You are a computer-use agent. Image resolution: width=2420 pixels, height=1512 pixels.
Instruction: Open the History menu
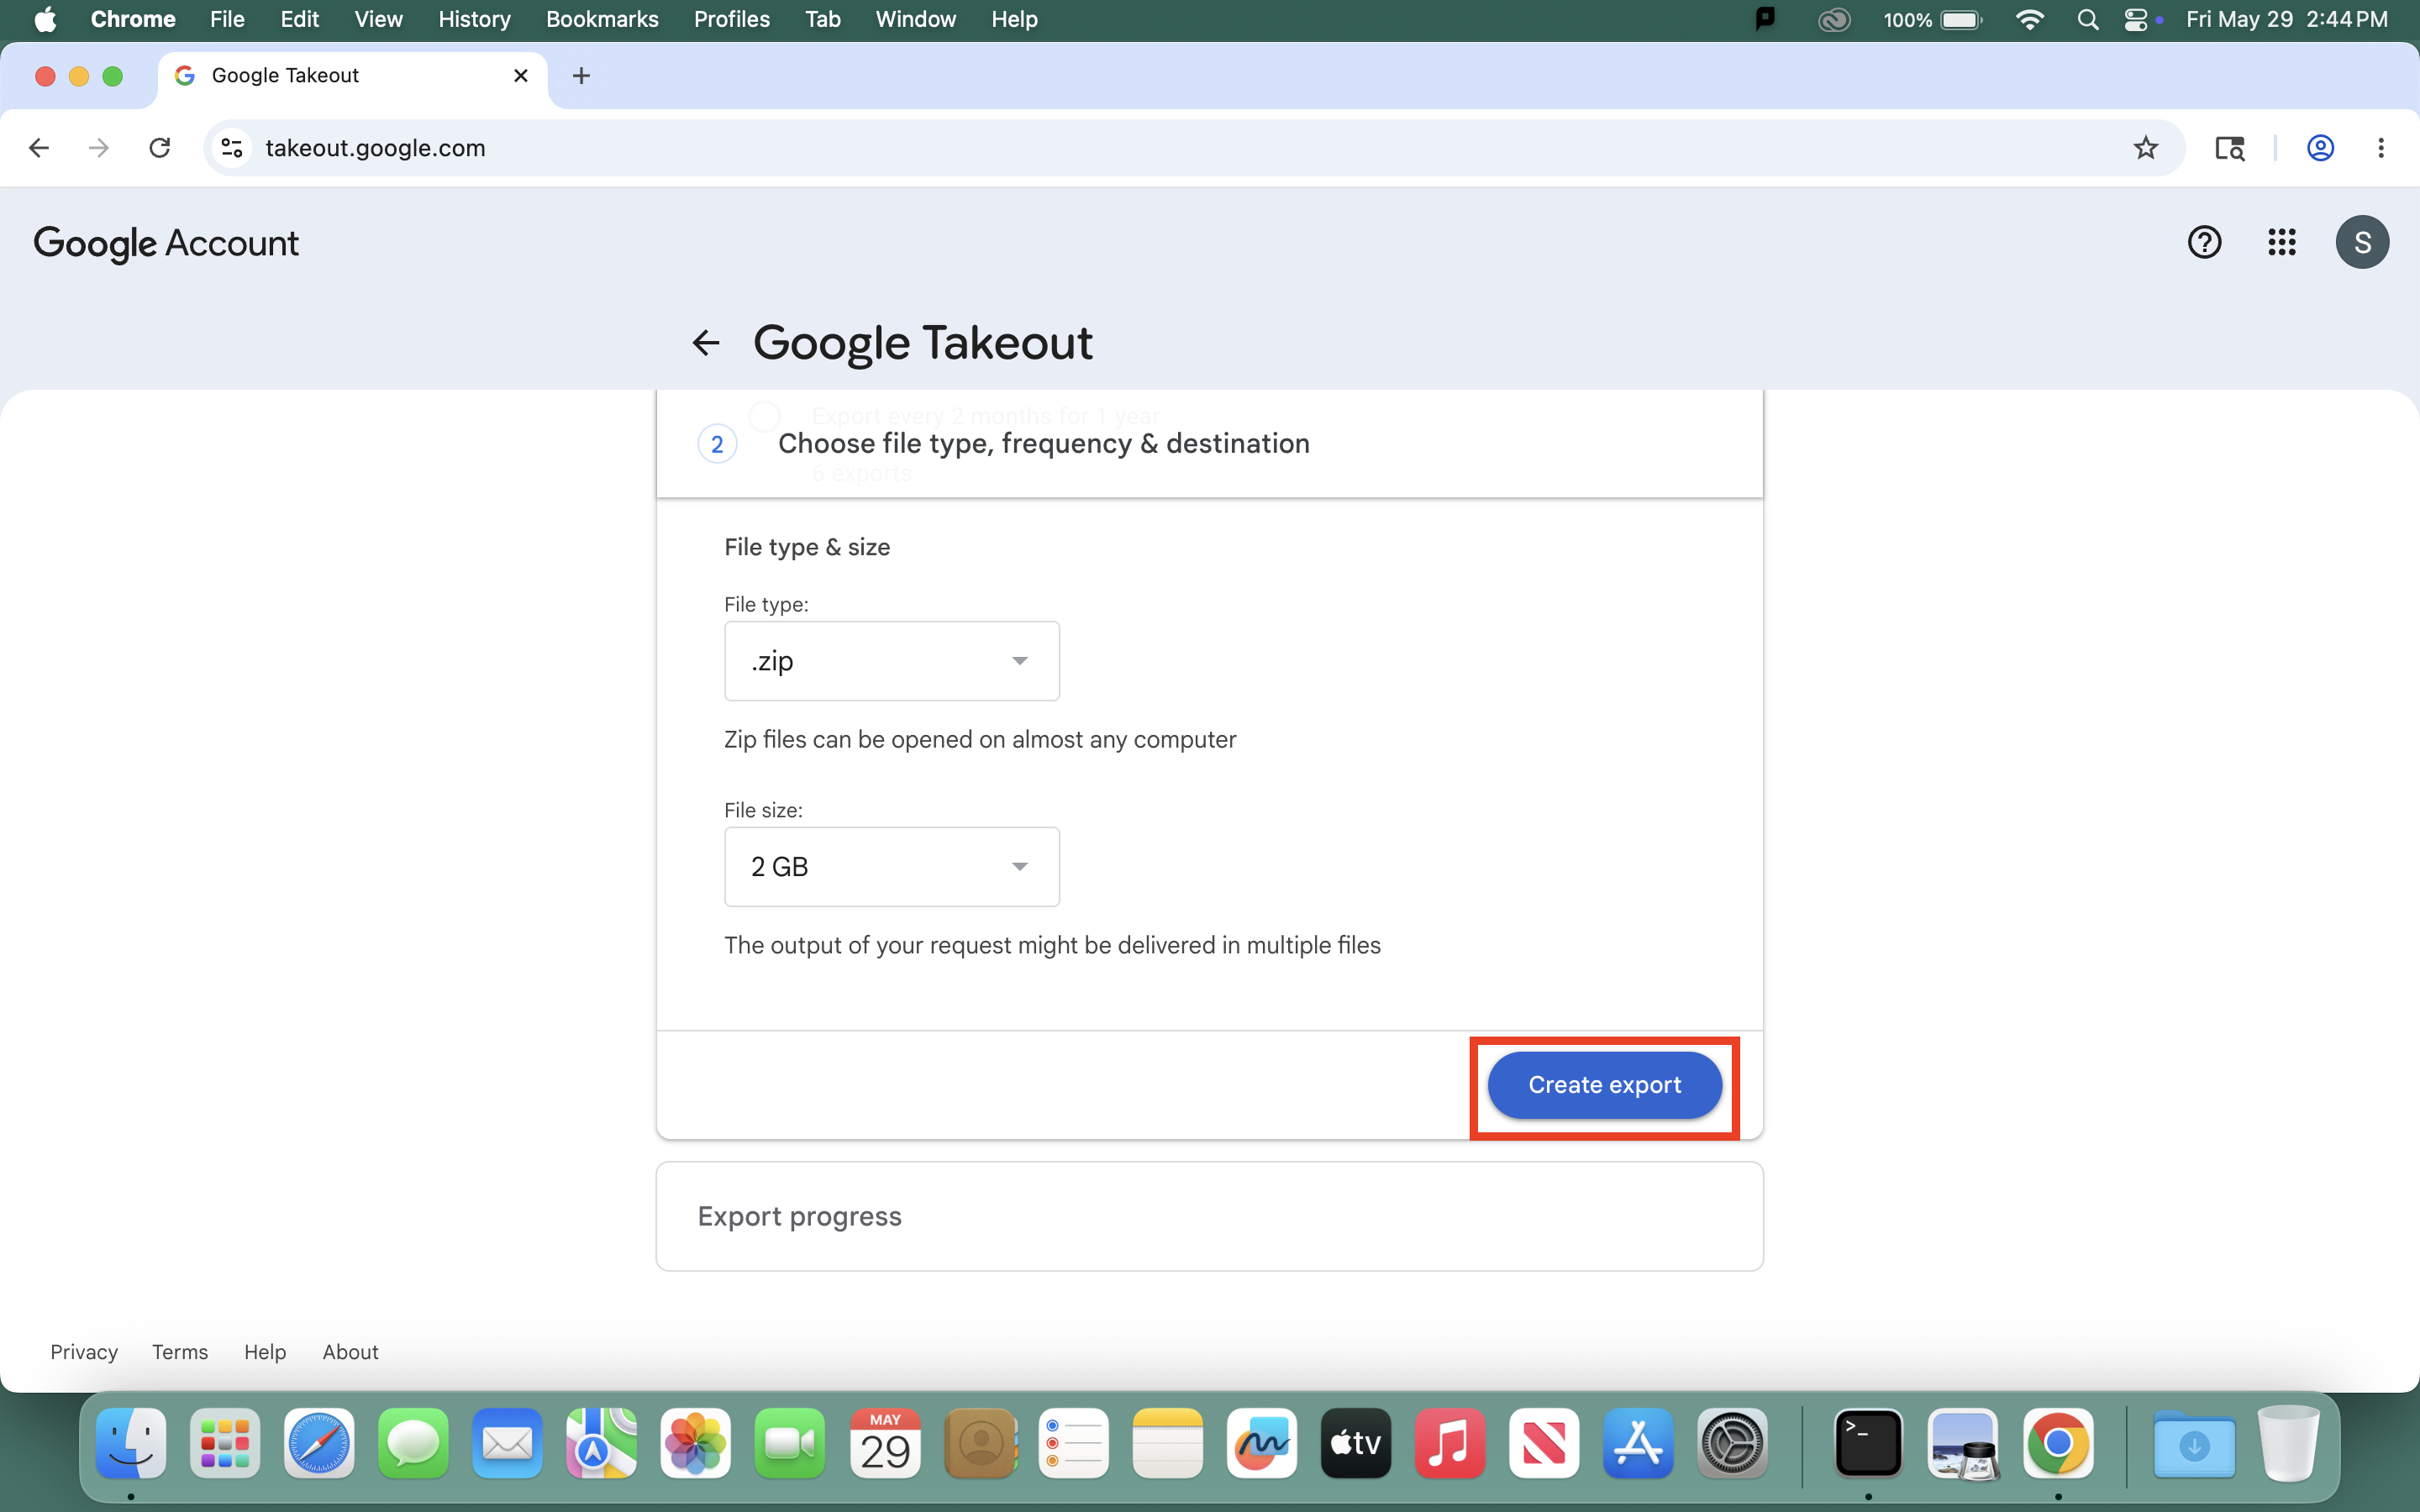[x=474, y=20]
